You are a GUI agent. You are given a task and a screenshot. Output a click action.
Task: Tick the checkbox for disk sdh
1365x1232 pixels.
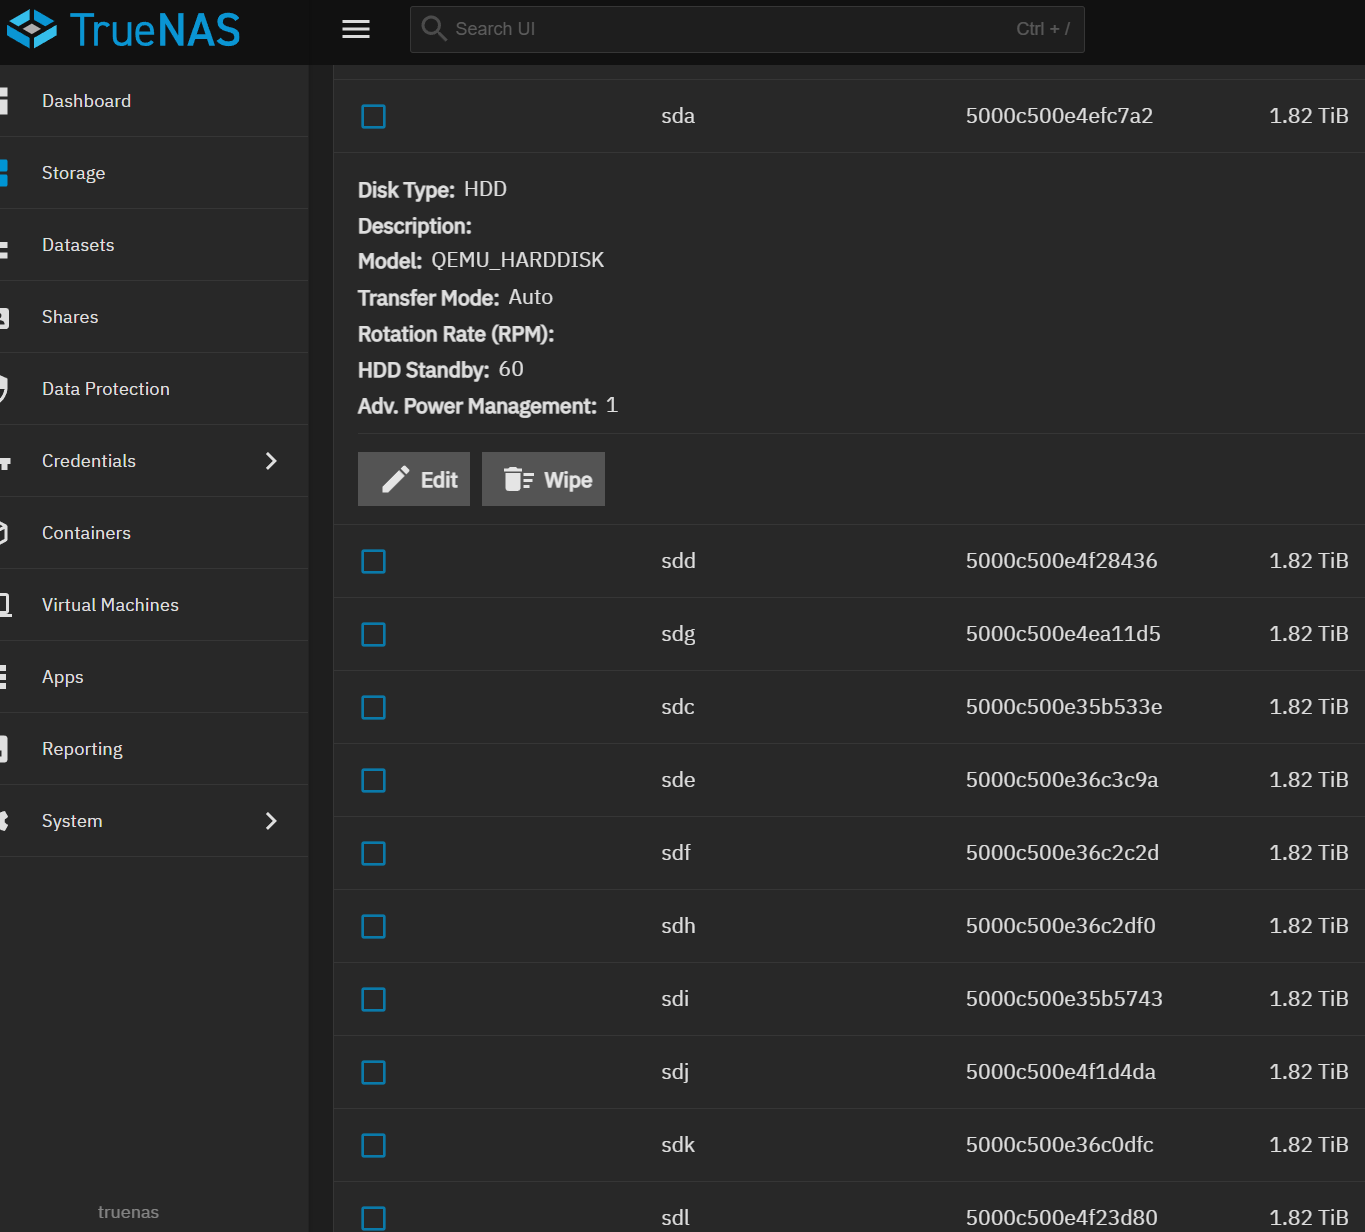point(373,927)
